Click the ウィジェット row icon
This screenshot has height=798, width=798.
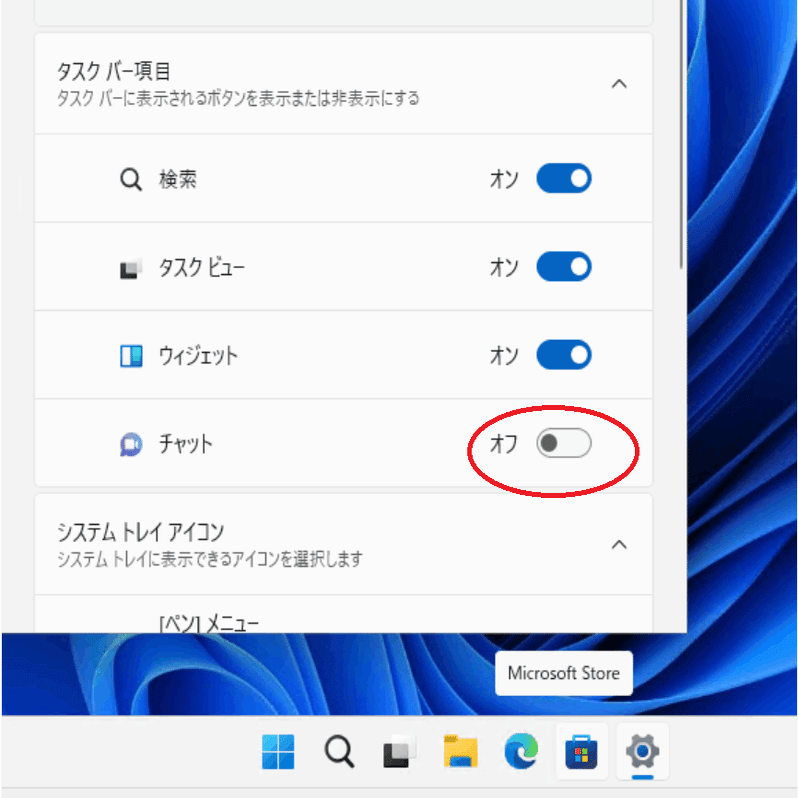coord(131,356)
